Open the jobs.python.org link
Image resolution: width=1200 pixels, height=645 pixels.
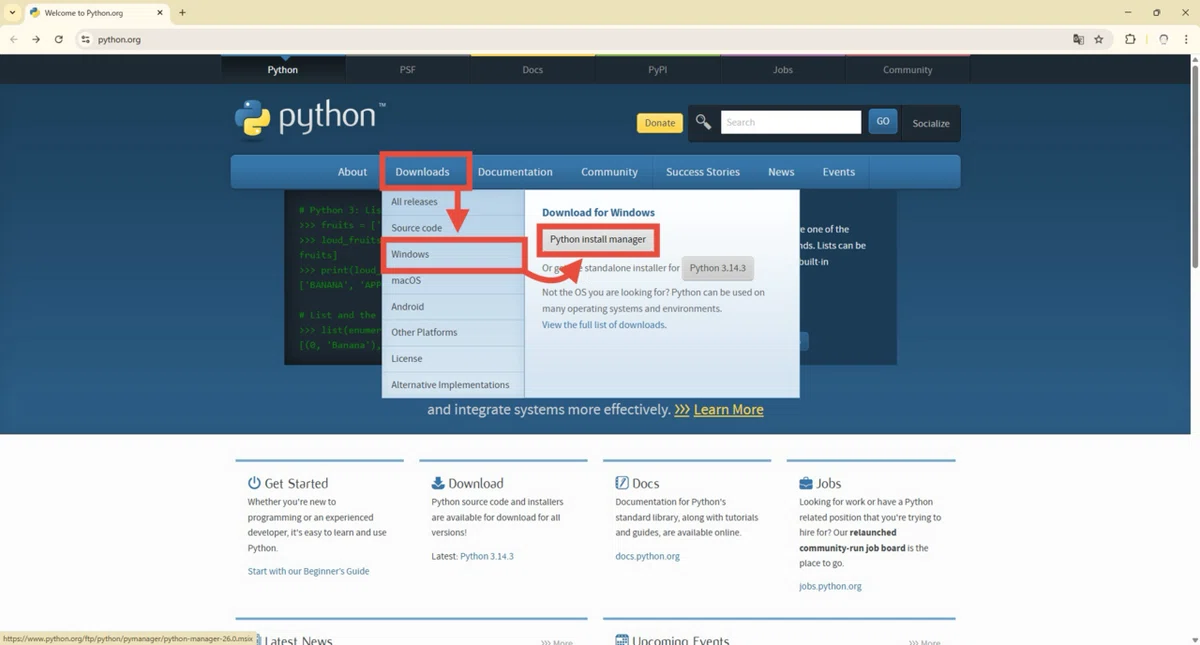click(830, 586)
